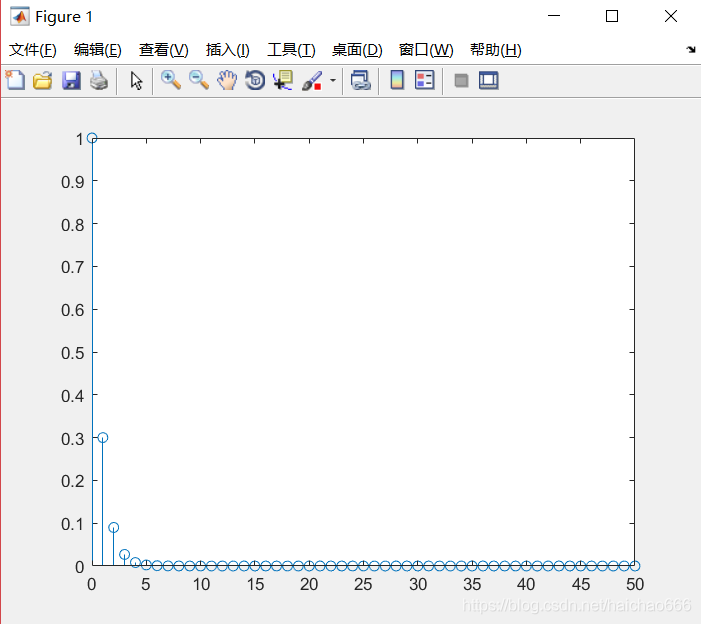Viewport: 701px width, 624px height.
Task: Click the Hide Plot Tools icon
Action: click(x=461, y=81)
